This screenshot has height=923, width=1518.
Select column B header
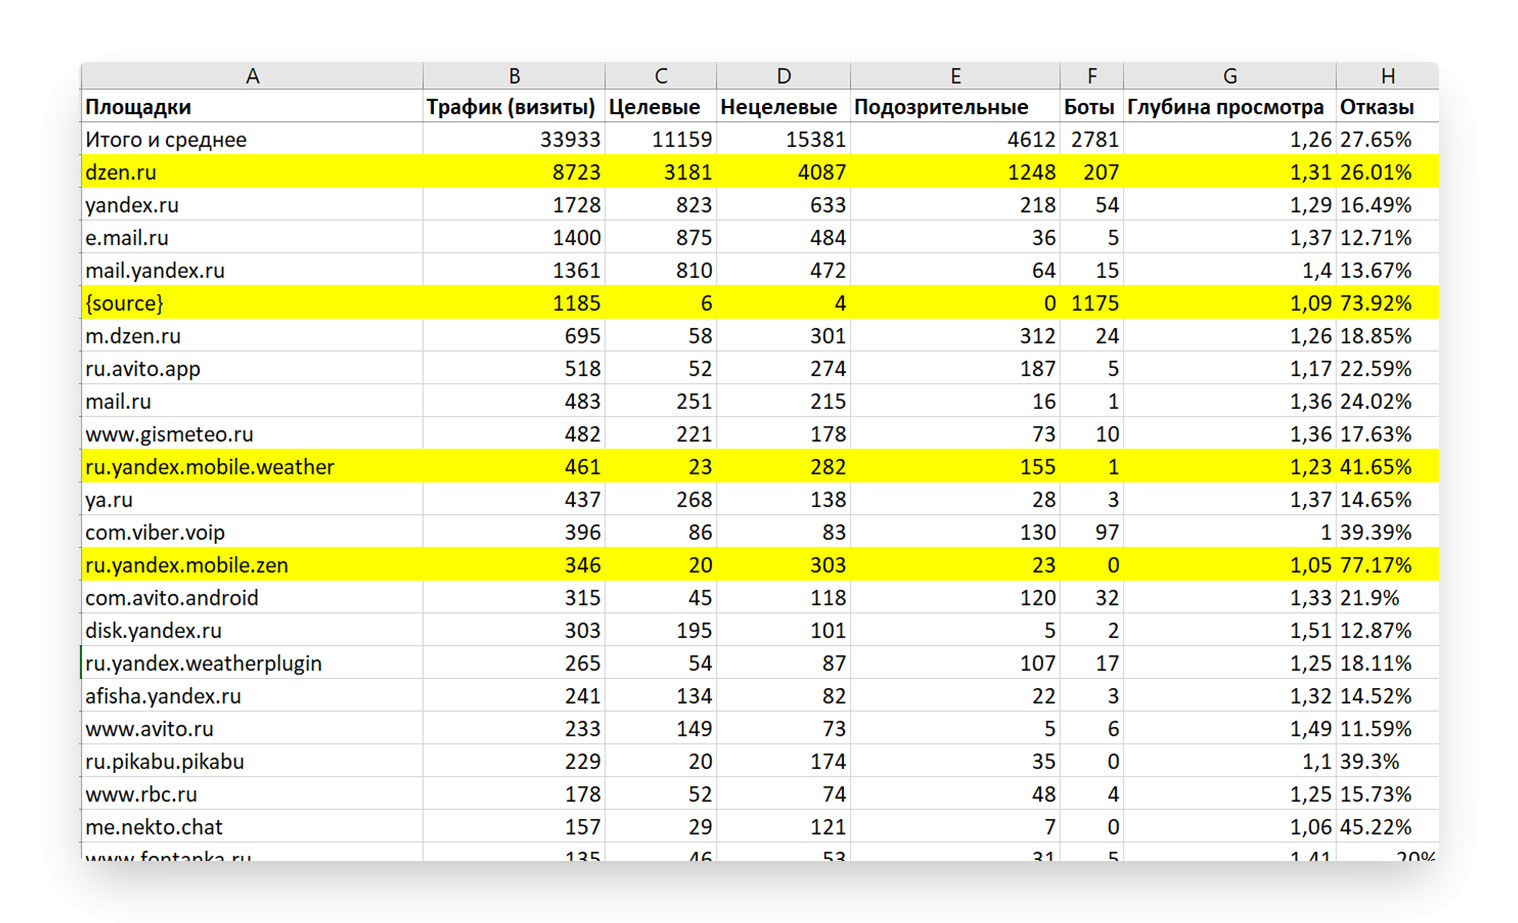[514, 76]
